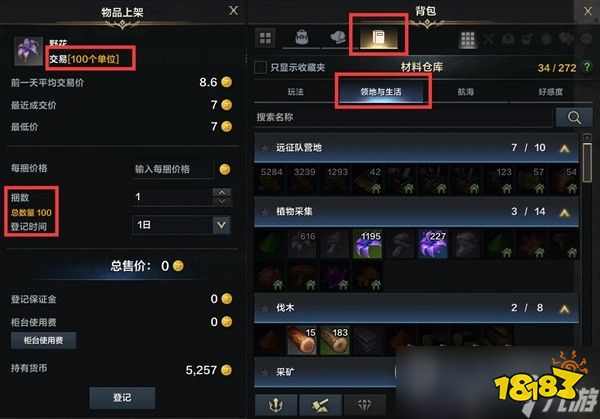Click the grid view icon in backpack header
The height and width of the screenshot is (419, 600).
(265, 38)
